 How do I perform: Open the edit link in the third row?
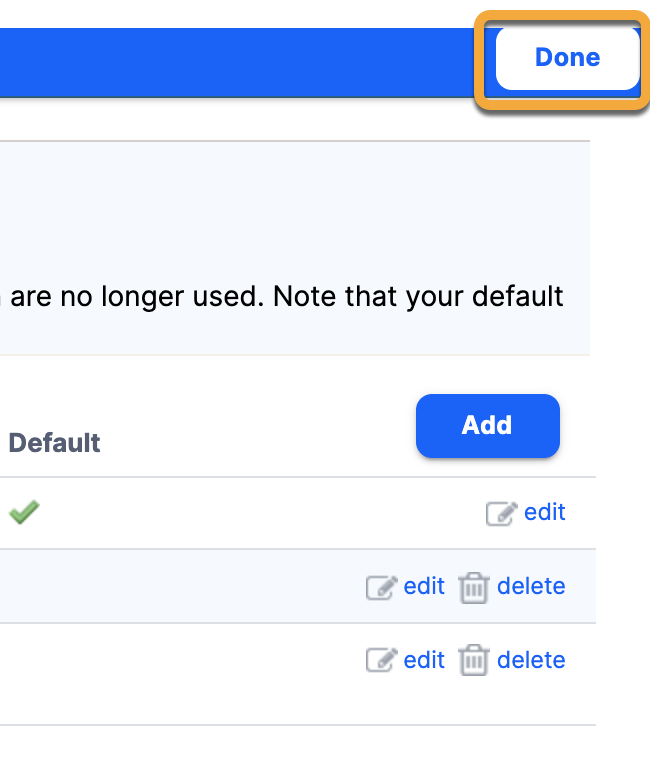tap(424, 660)
